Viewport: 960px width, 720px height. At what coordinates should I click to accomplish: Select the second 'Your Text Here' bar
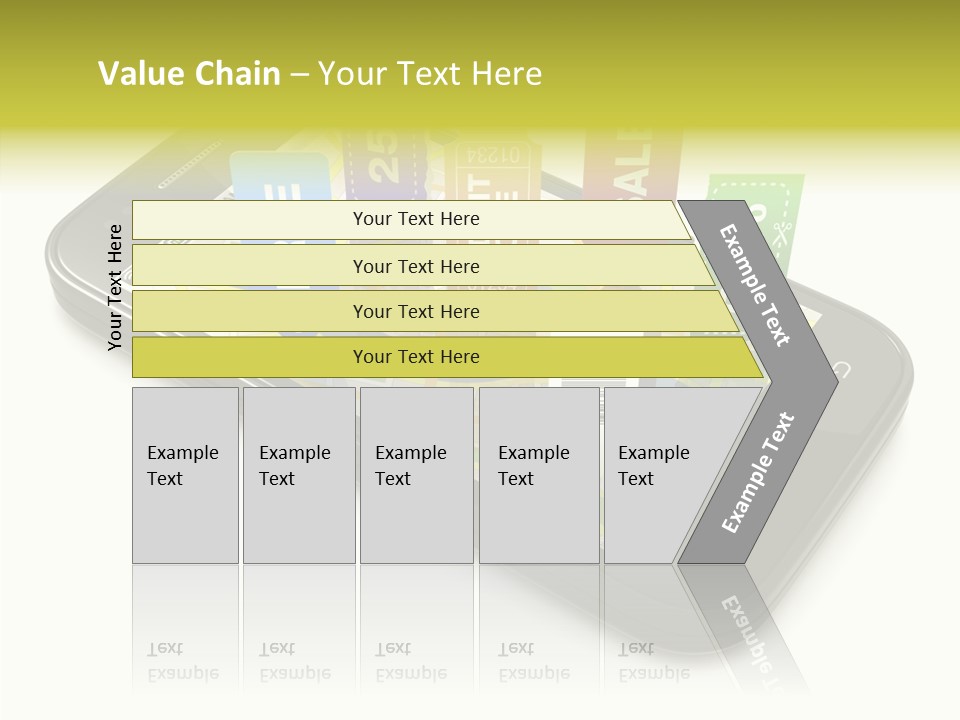[415, 266]
